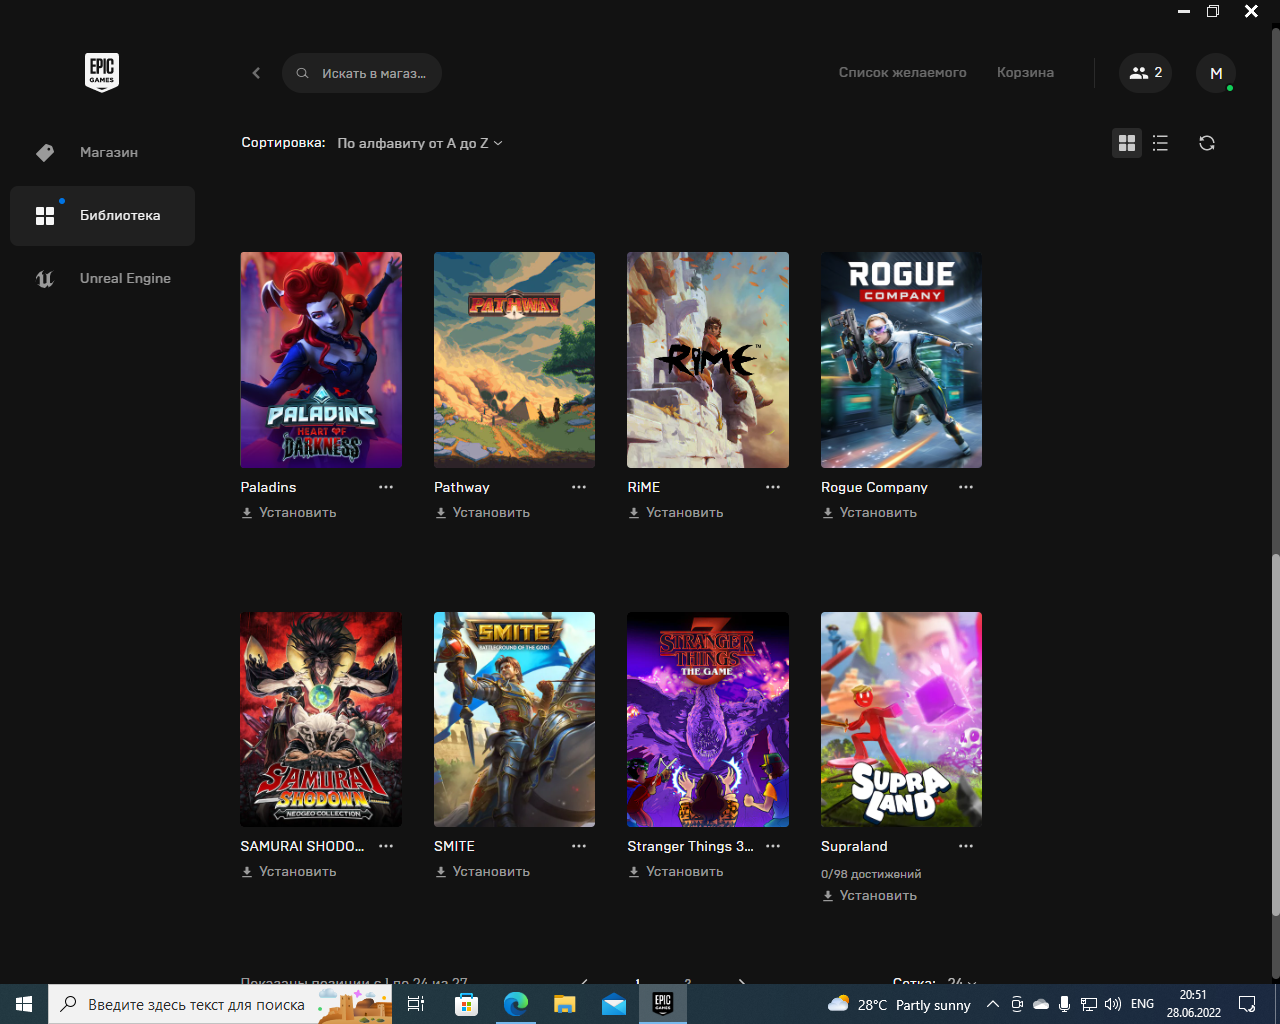
Task: Open RiME three-dot options menu
Action: point(773,487)
